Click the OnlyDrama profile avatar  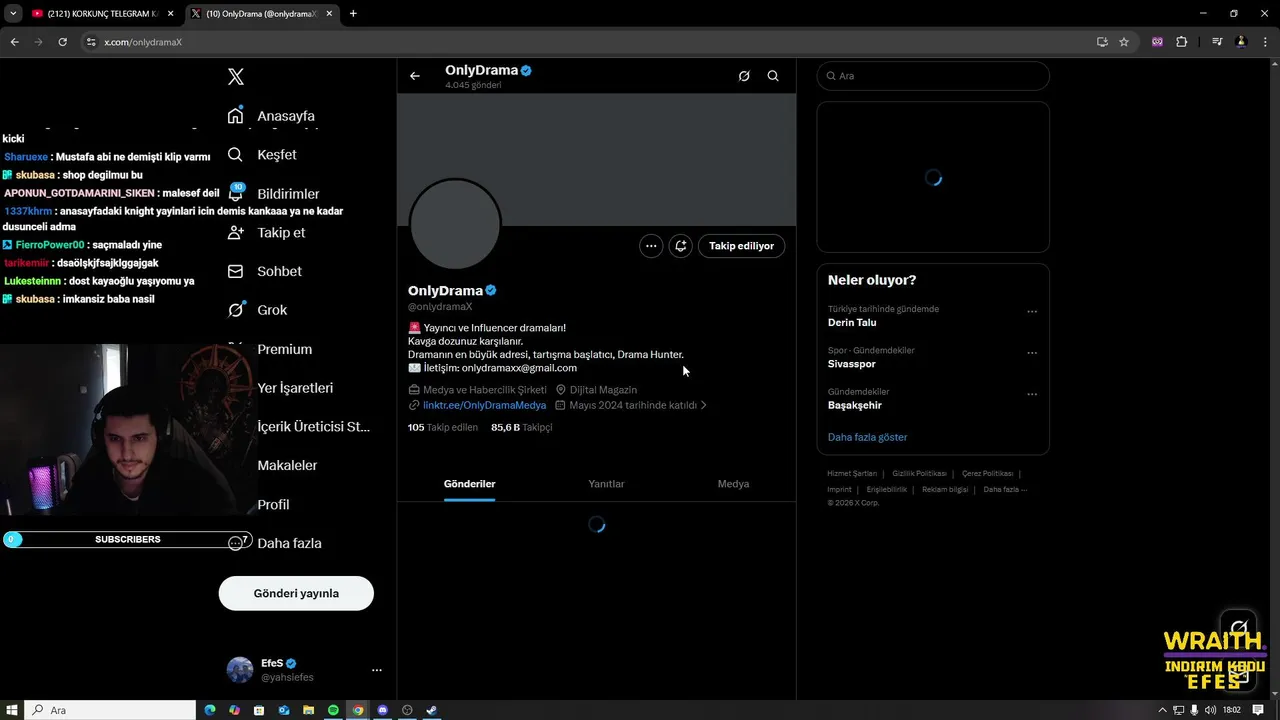[455, 224]
